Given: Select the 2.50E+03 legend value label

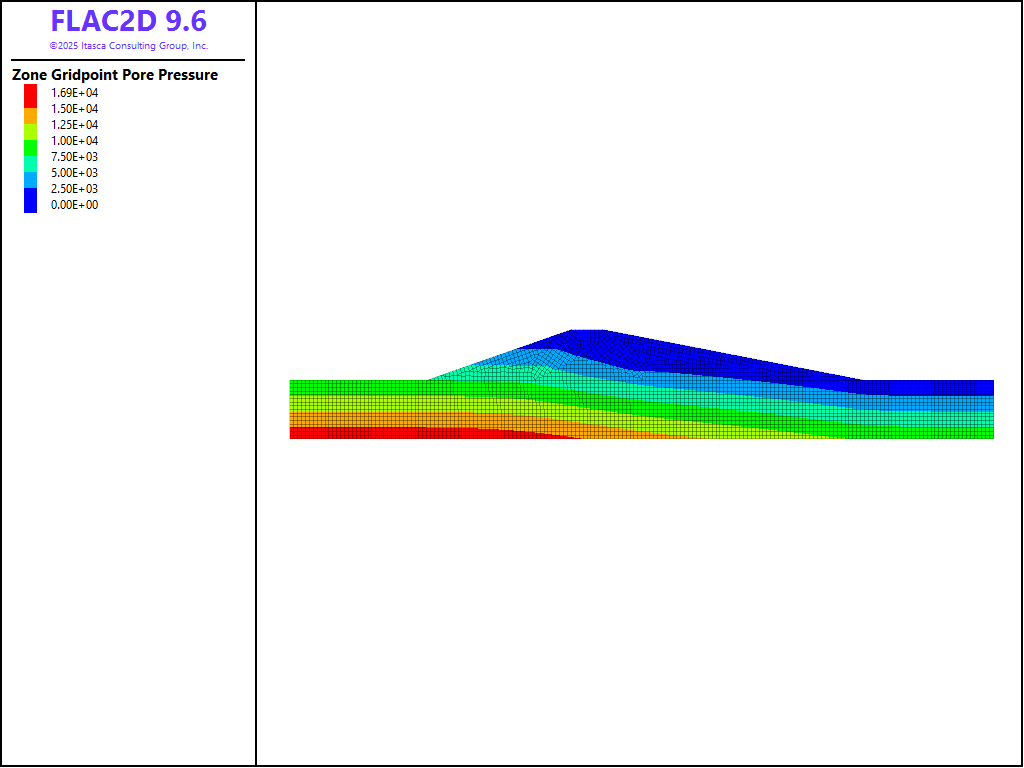Looking at the screenshot, I should tap(75, 189).
